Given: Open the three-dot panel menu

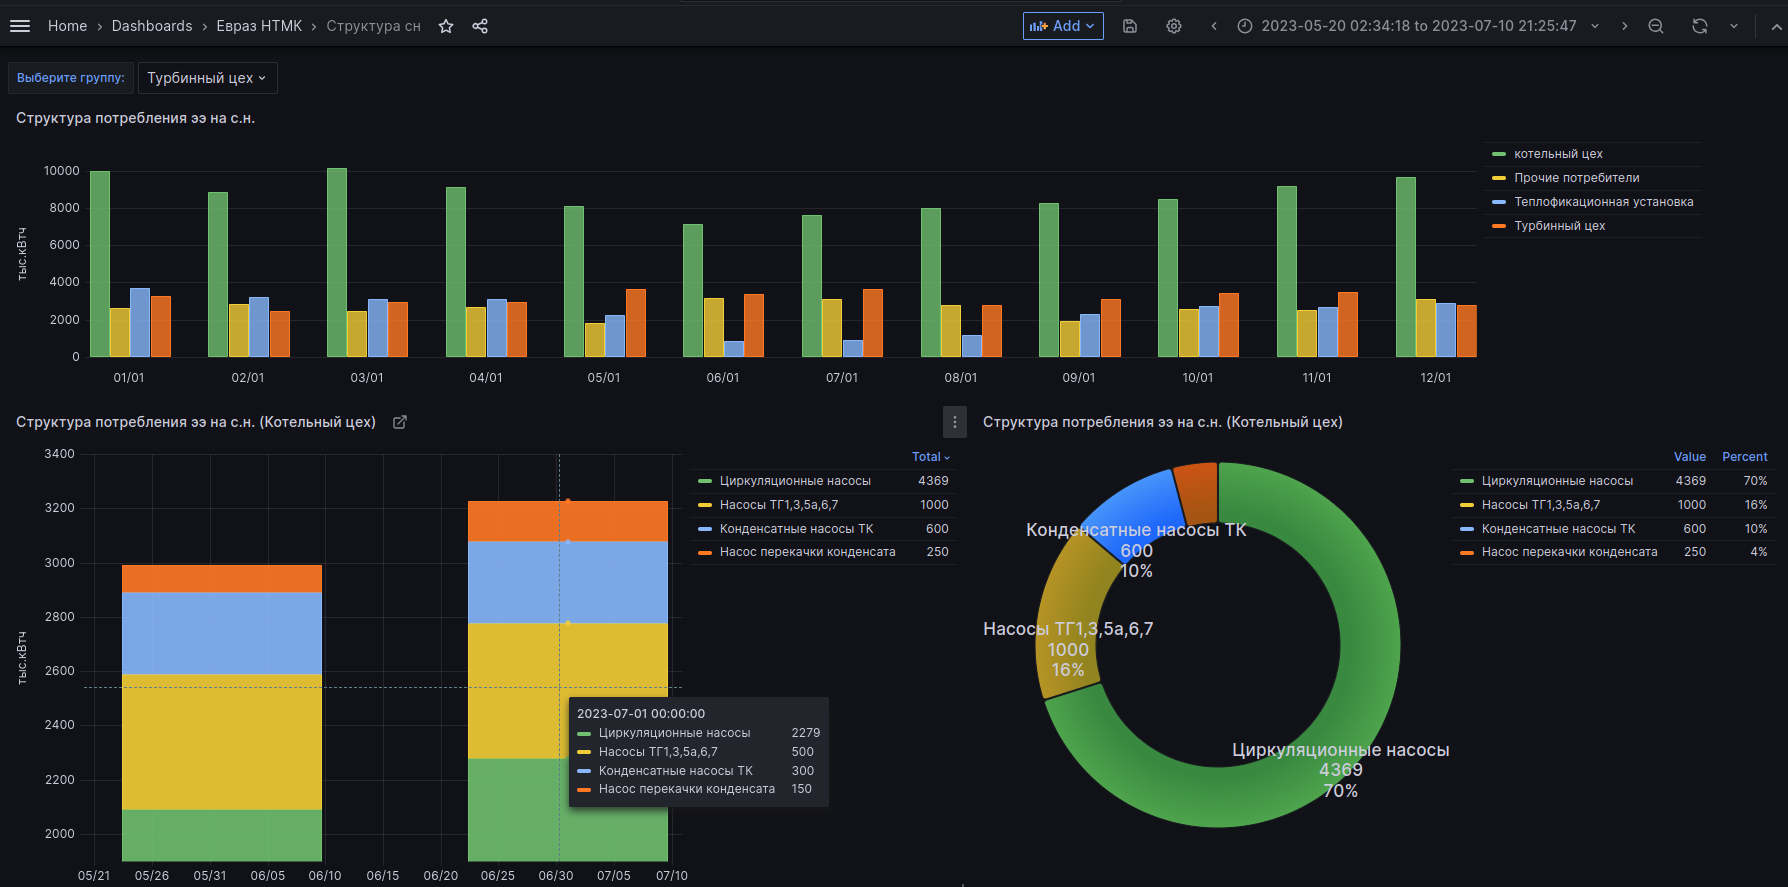Looking at the screenshot, I should [x=955, y=422].
